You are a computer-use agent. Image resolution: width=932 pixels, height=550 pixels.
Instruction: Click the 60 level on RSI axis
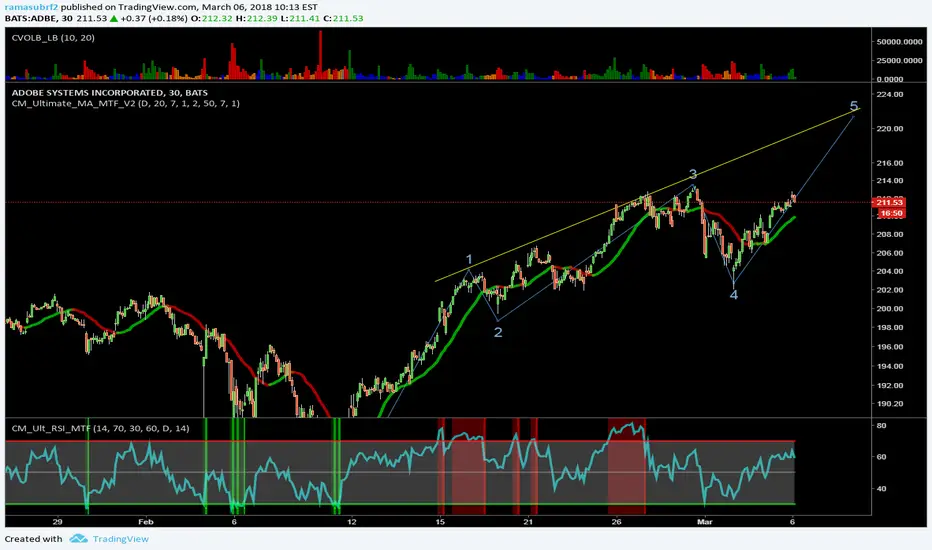point(881,457)
